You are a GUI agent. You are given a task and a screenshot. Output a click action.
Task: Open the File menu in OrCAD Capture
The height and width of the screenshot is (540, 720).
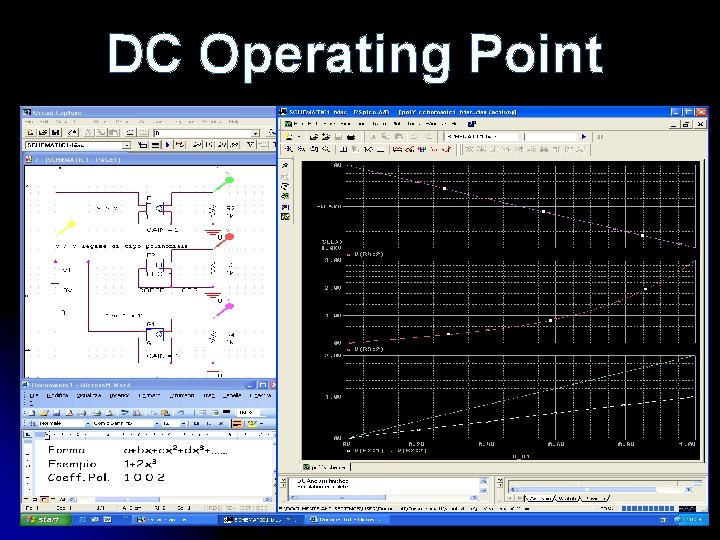[30, 122]
